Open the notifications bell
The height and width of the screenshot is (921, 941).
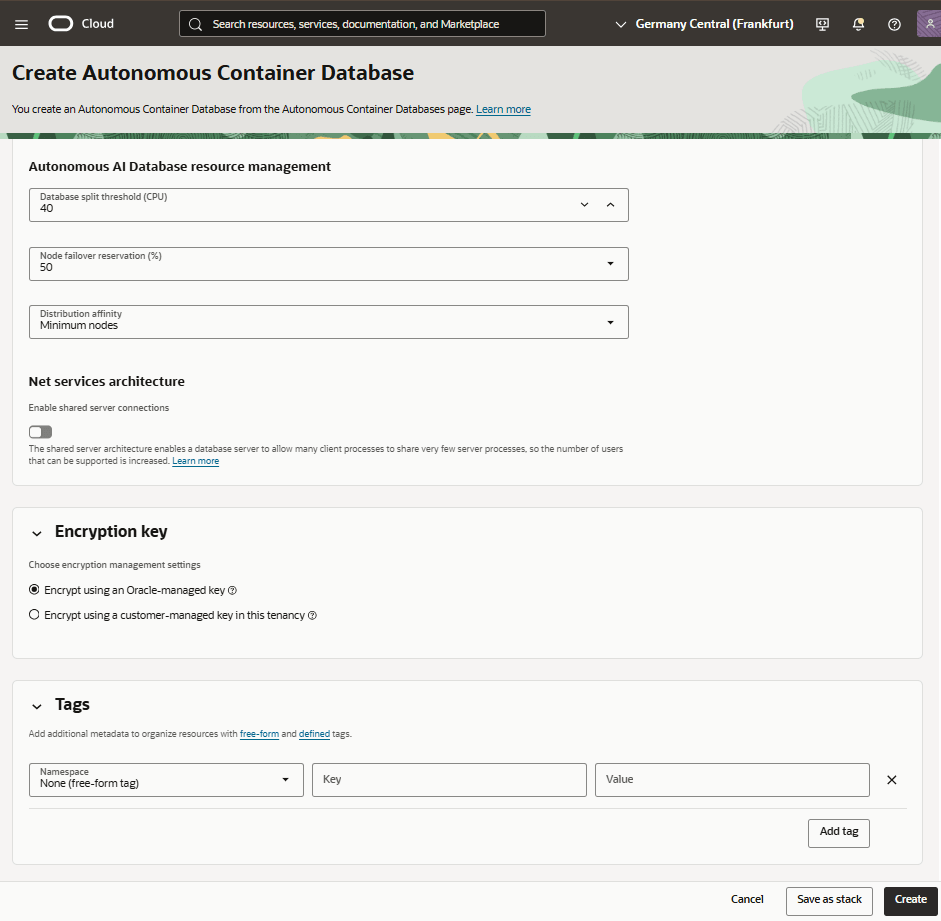(x=858, y=23)
